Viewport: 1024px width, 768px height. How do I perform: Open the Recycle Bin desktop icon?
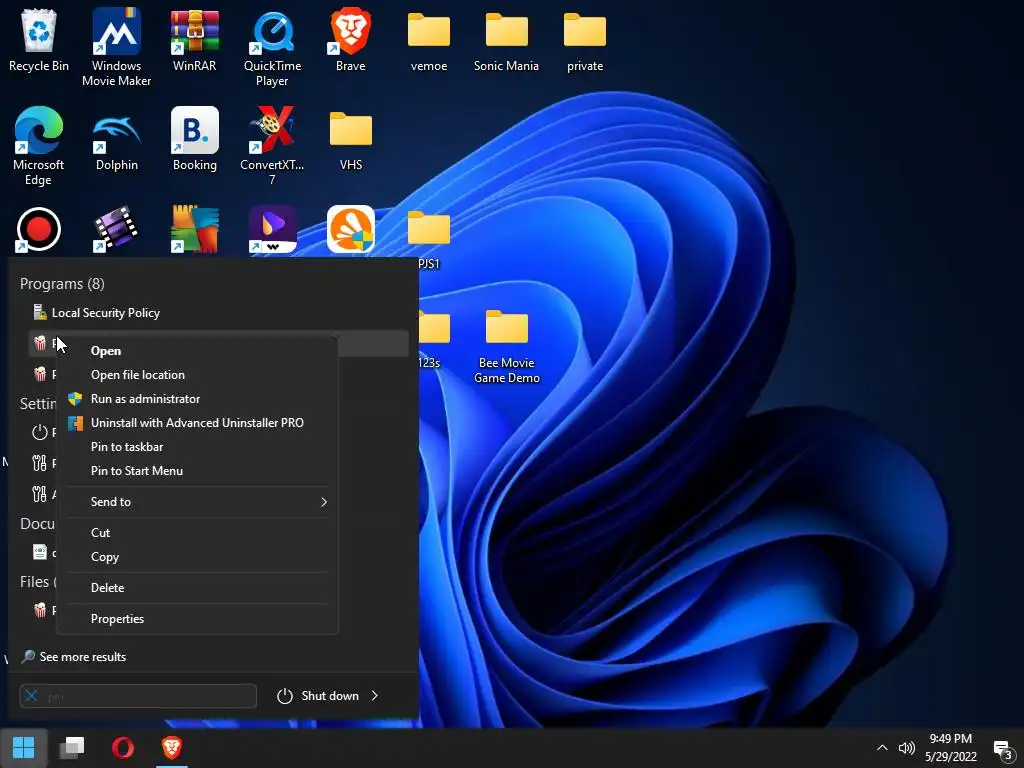[39, 40]
